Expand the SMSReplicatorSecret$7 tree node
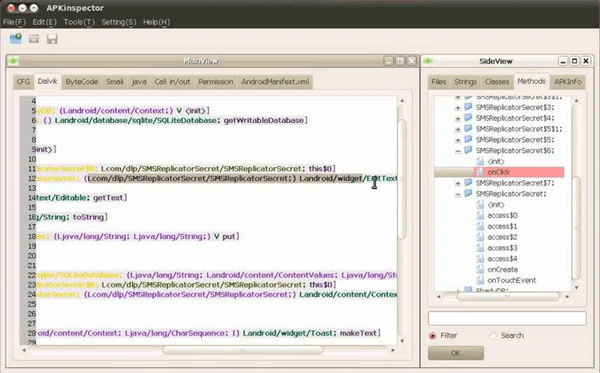This screenshot has width=600, height=373. point(458,184)
